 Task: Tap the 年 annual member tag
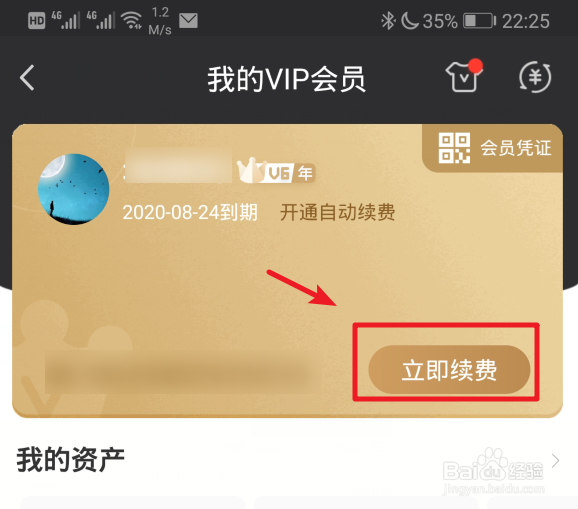pos(305,173)
